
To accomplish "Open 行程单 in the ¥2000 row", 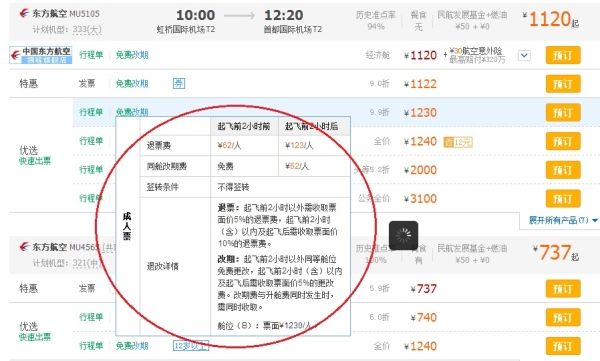I will coord(91,170).
